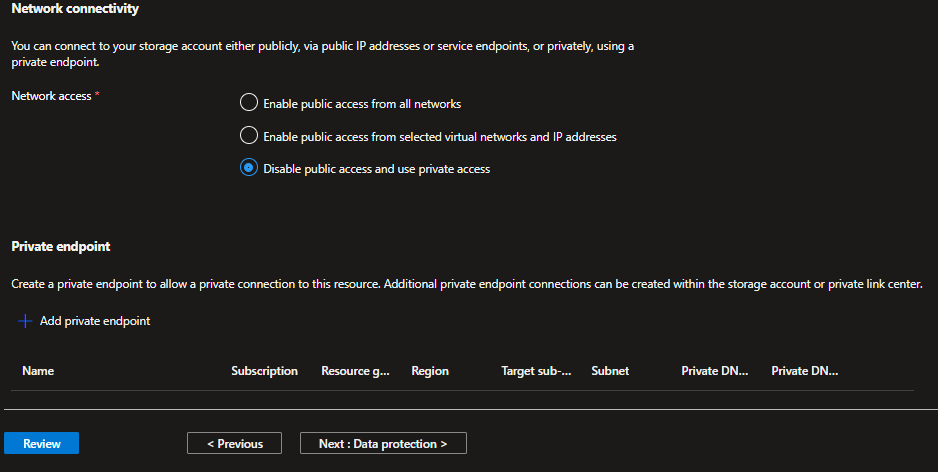The height and width of the screenshot is (472, 938).
Task: Click the truncated Resource group column header
Action: pos(355,371)
